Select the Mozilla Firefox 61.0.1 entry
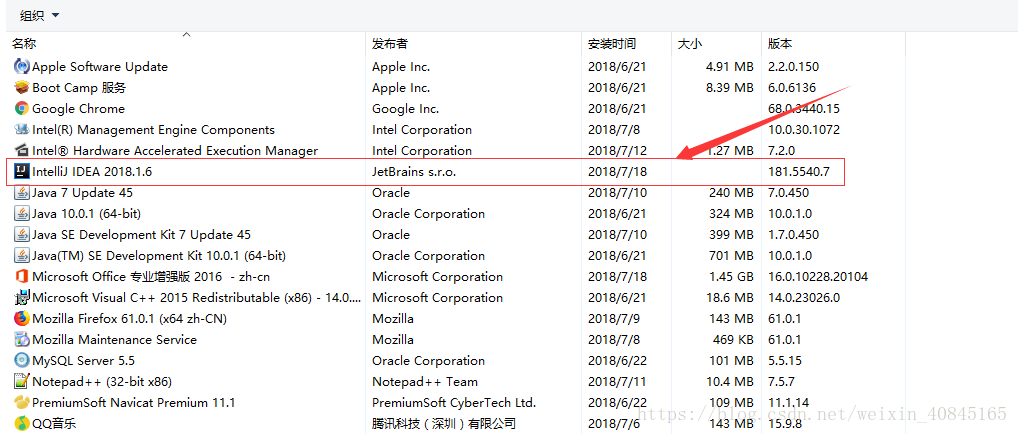The width and height of the screenshot is (1018, 434). (129, 318)
